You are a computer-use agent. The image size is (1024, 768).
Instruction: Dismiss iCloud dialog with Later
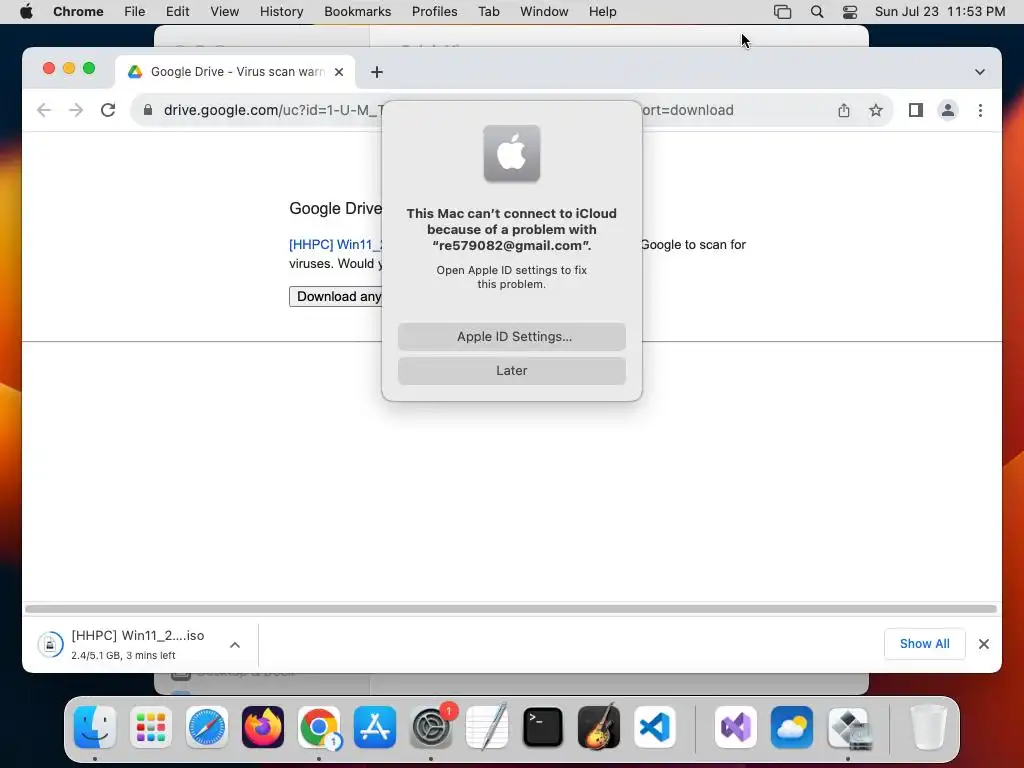coord(511,370)
